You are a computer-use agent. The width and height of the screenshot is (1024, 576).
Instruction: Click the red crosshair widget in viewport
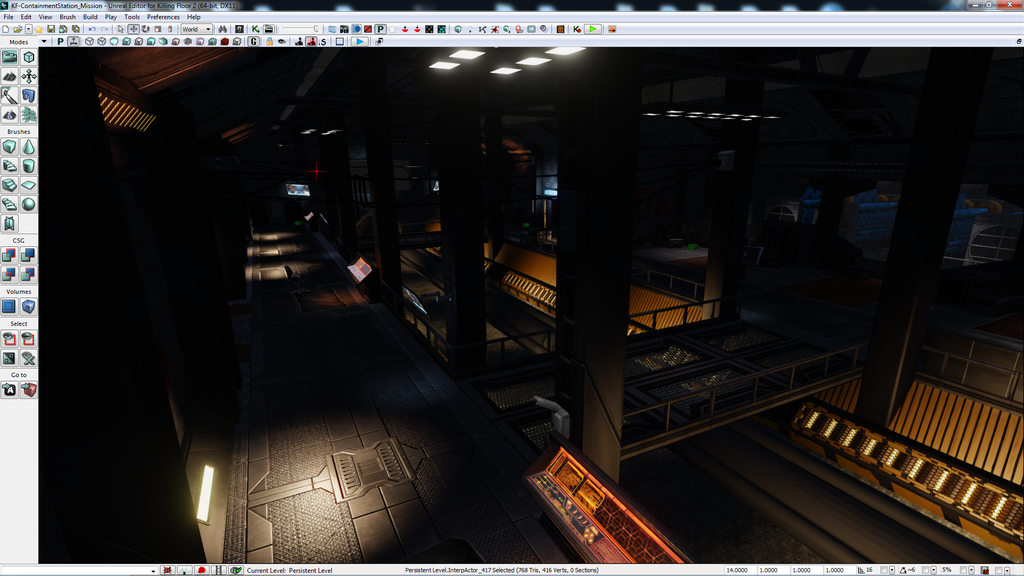[316, 171]
